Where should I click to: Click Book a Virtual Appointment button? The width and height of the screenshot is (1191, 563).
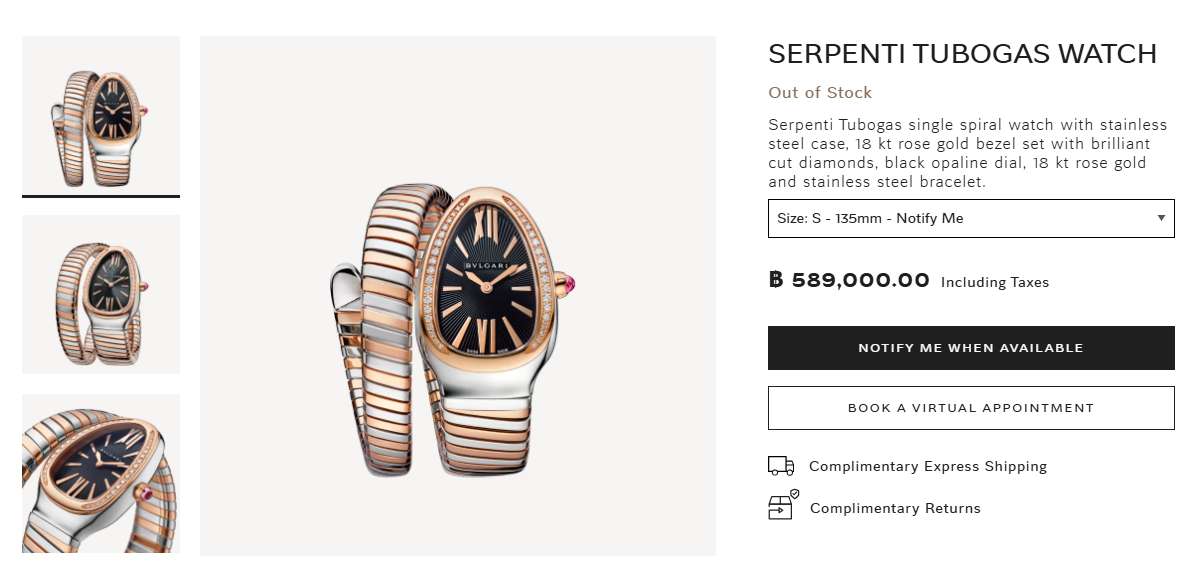coord(970,408)
